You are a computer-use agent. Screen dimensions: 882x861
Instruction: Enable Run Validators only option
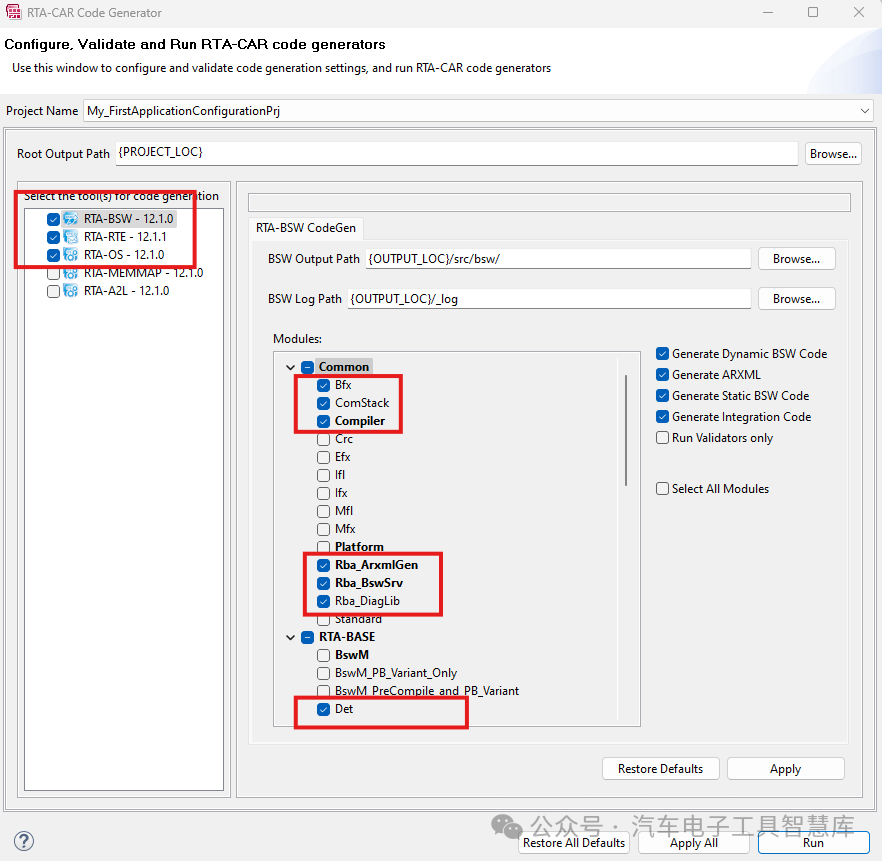[663, 438]
